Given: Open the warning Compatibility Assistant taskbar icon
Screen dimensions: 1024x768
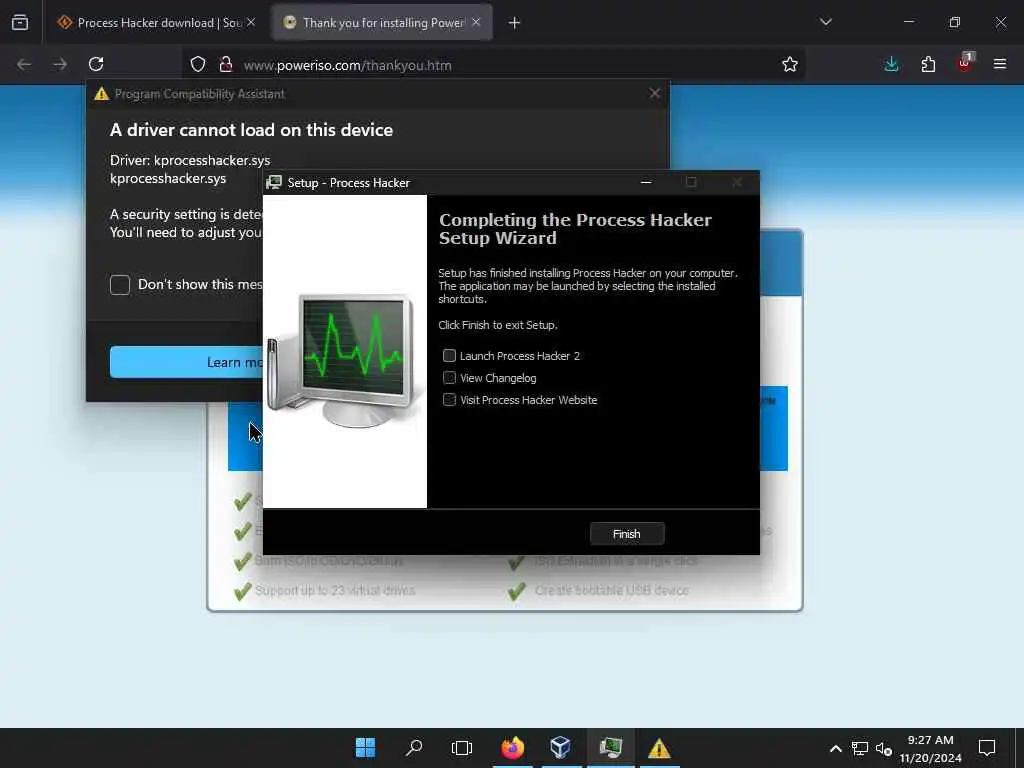Looking at the screenshot, I should 659,747.
